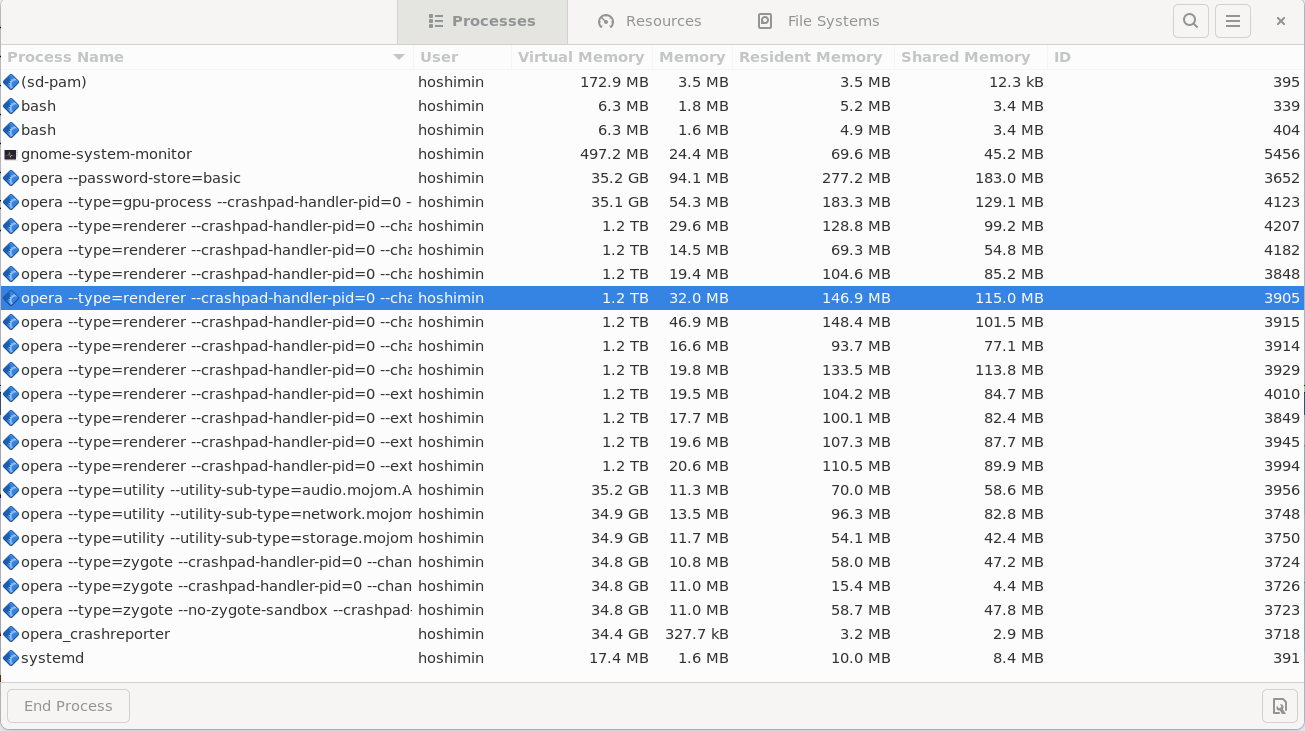
Task: Sort by the Virtual Memory column header
Action: (580, 57)
